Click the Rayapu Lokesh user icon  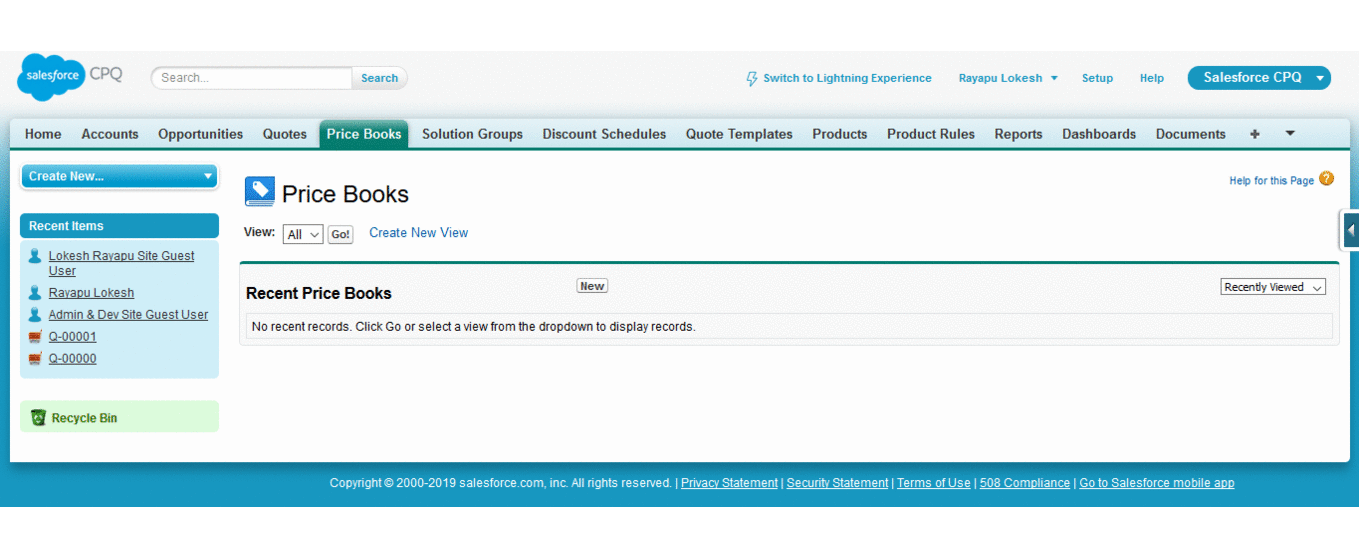point(35,293)
